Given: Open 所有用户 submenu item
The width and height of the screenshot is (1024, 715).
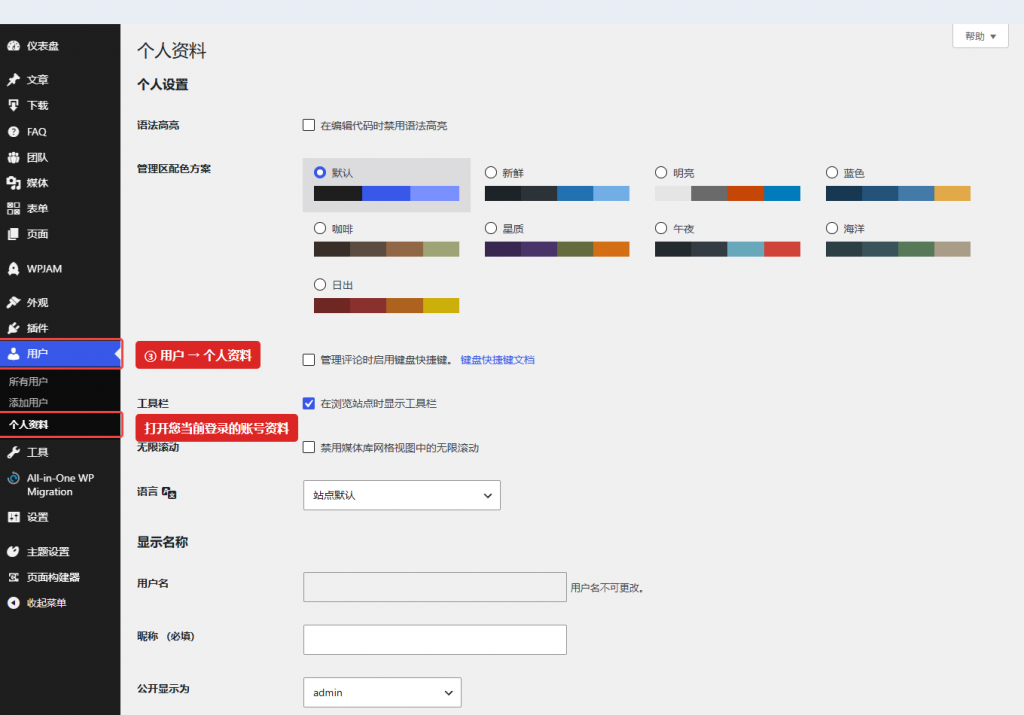Looking at the screenshot, I should point(28,381).
